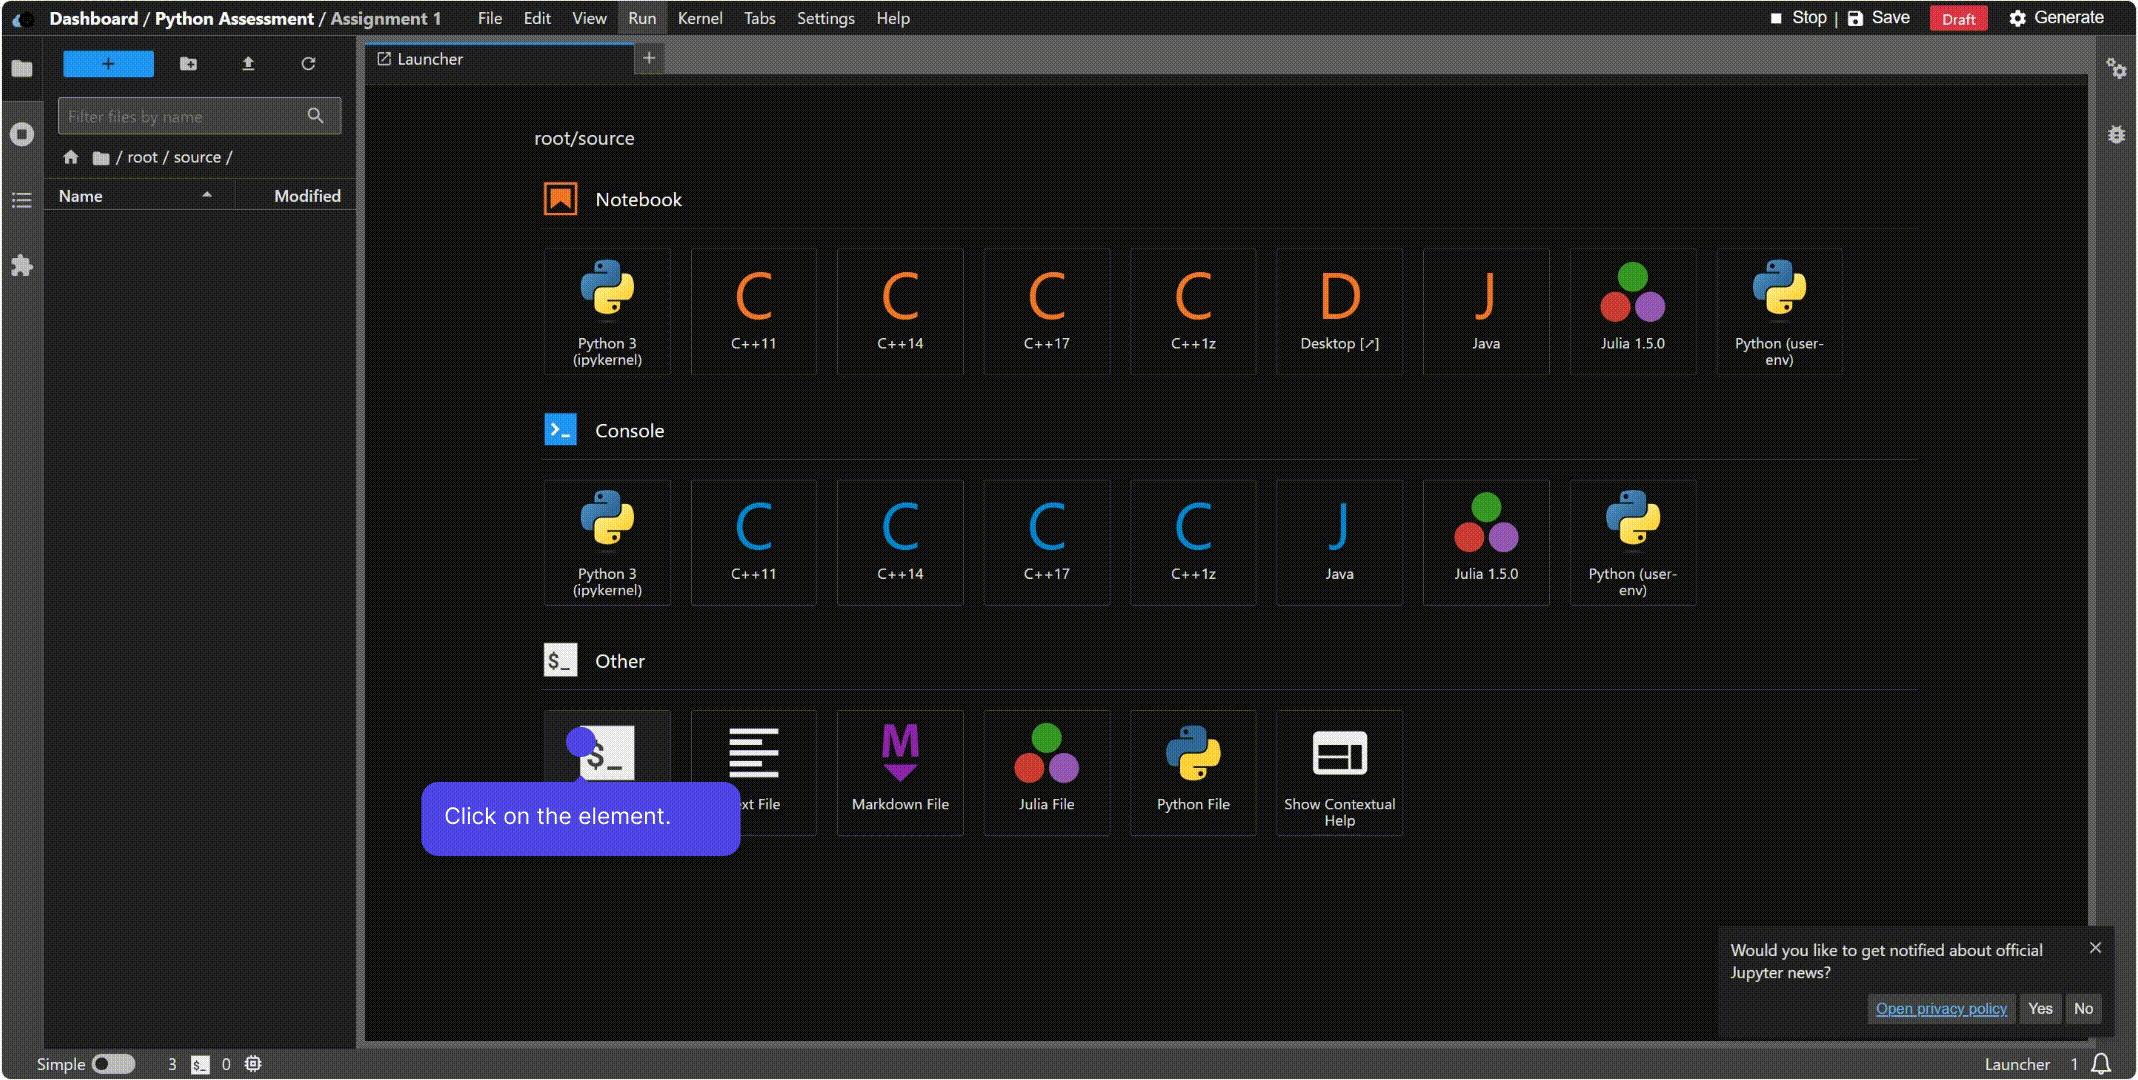Screen dimensions: 2138x1080
Task: Launch a C++17 notebook
Action: [x=1046, y=311]
